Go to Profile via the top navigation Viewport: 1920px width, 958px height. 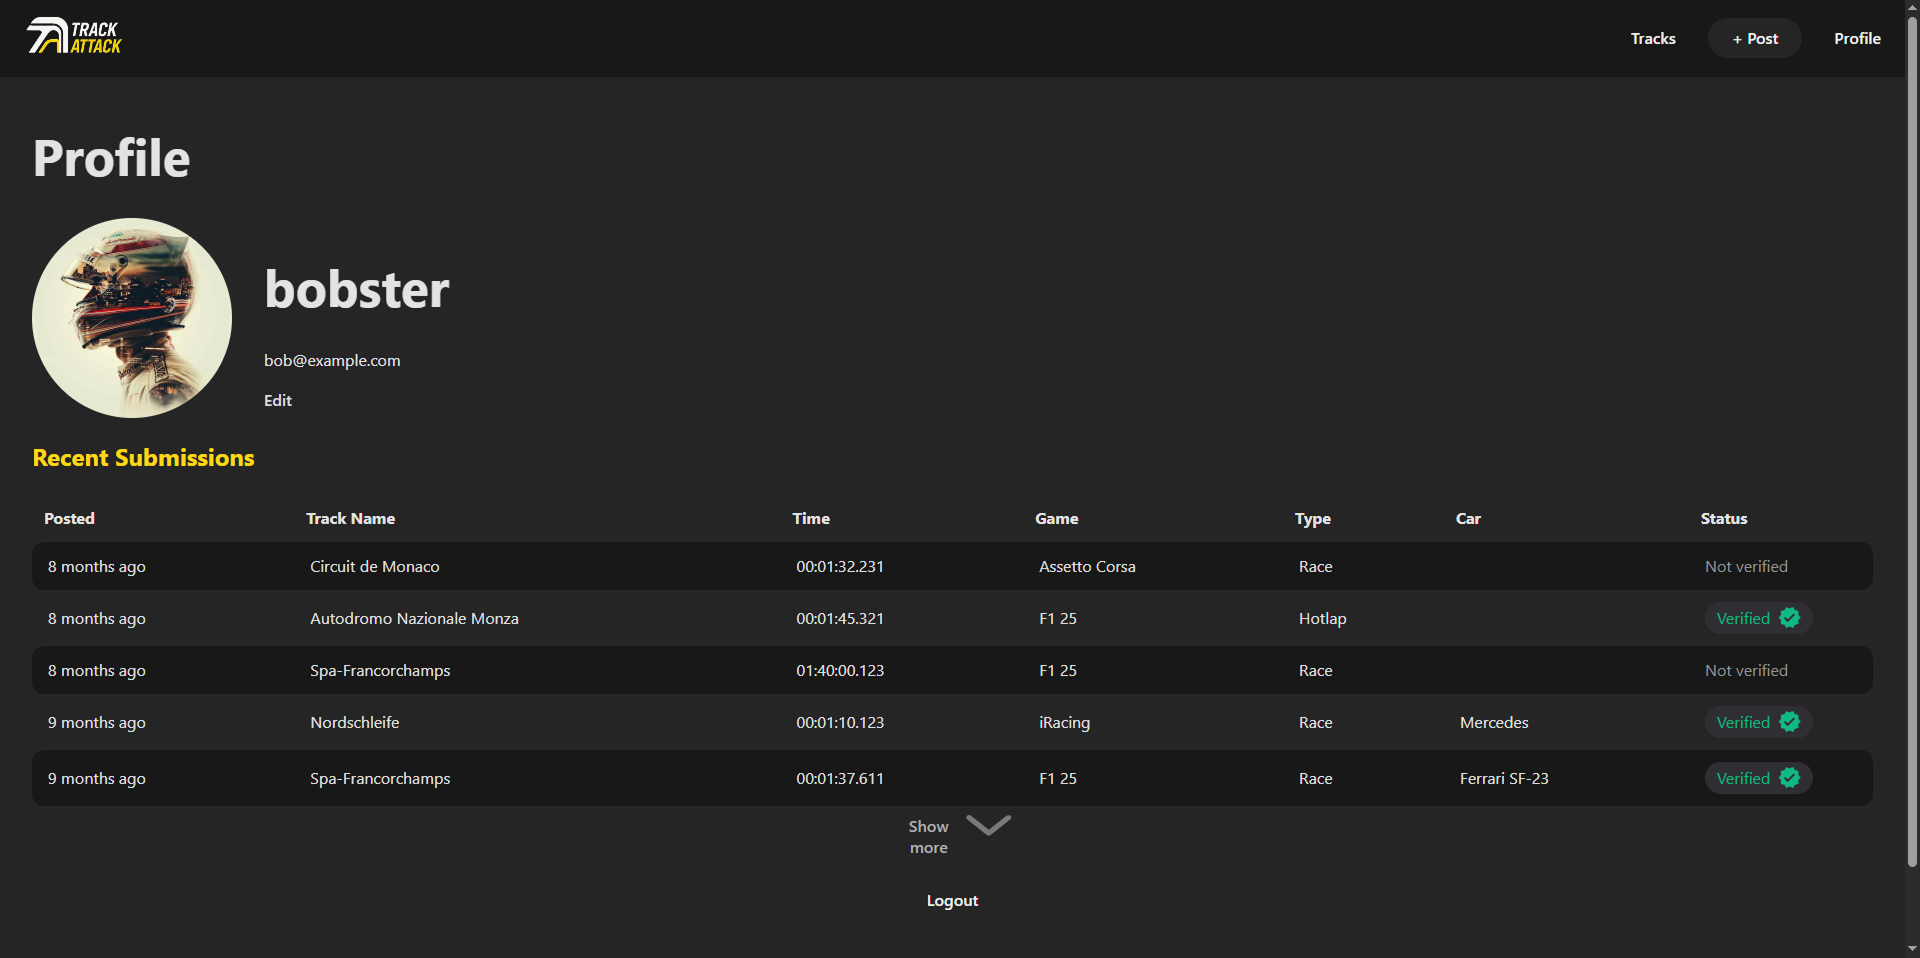[x=1857, y=38]
